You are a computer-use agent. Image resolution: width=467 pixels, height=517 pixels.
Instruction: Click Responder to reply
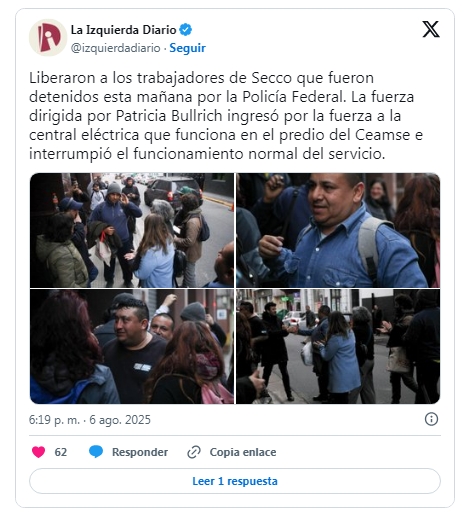pyautogui.click(x=140, y=452)
